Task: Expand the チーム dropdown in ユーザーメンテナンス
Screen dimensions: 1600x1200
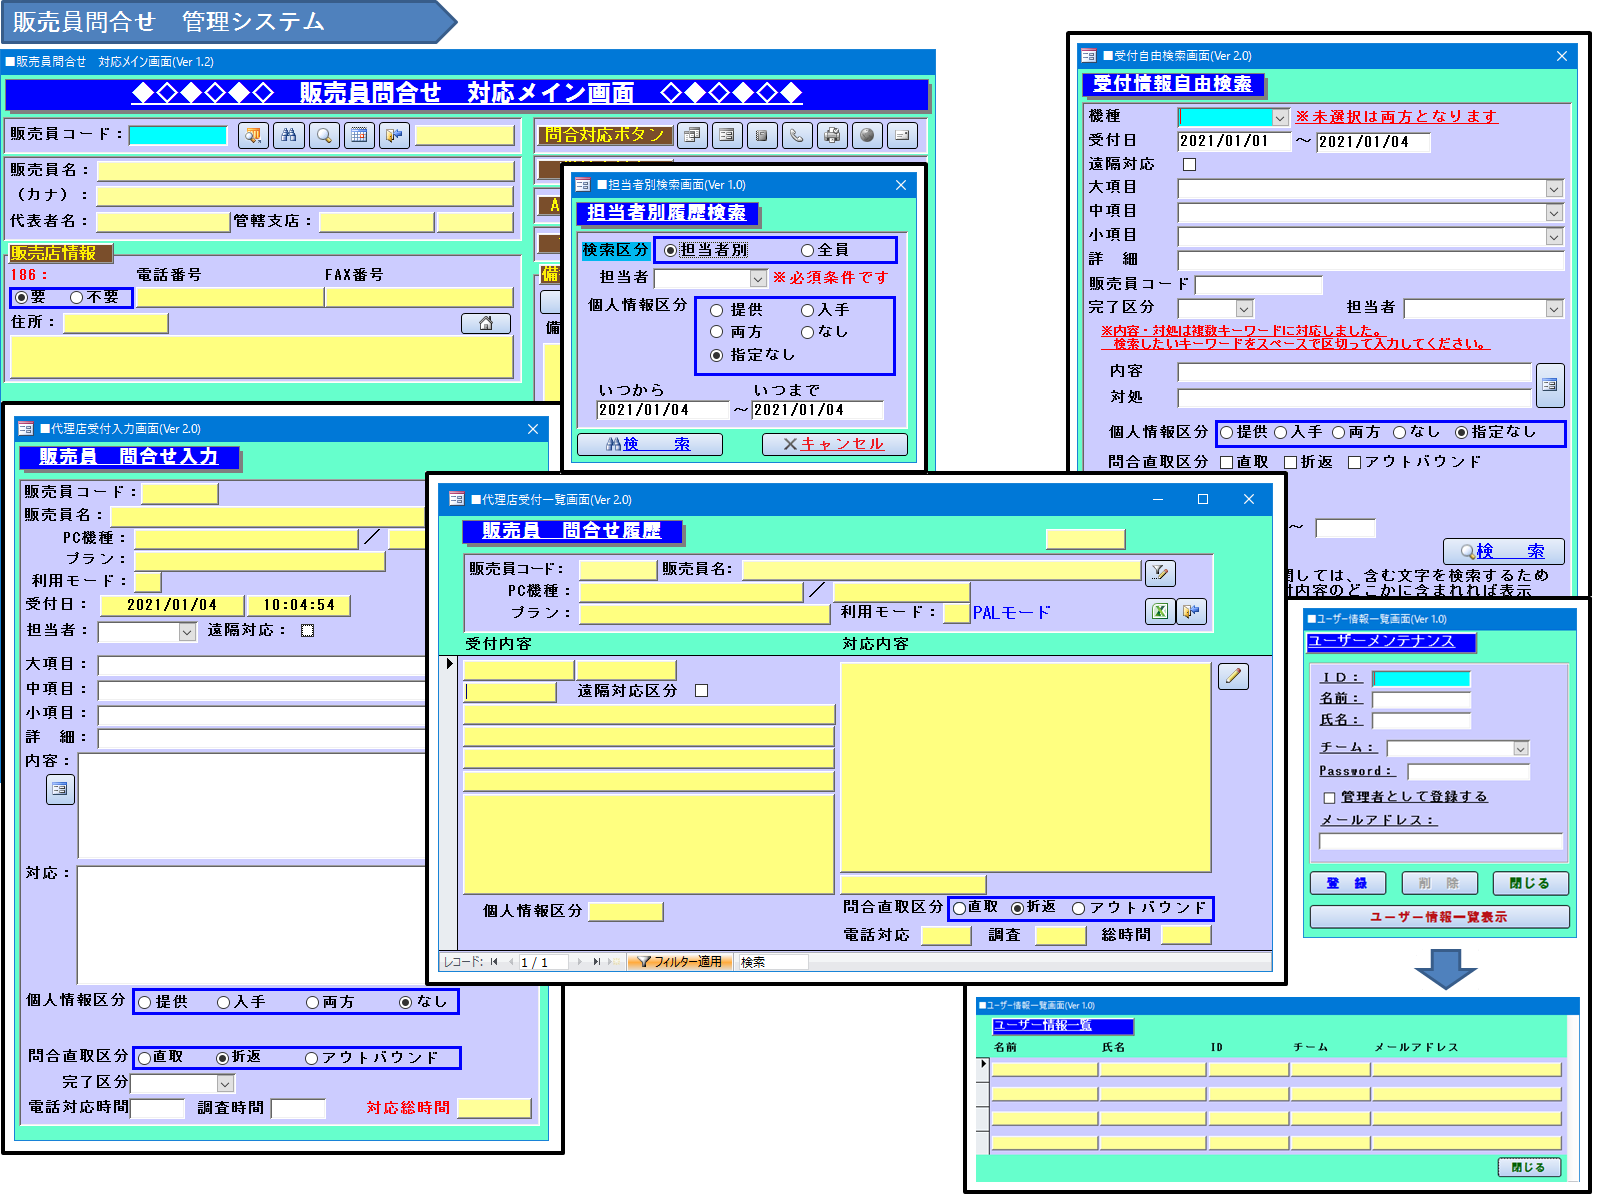Action: (1521, 748)
